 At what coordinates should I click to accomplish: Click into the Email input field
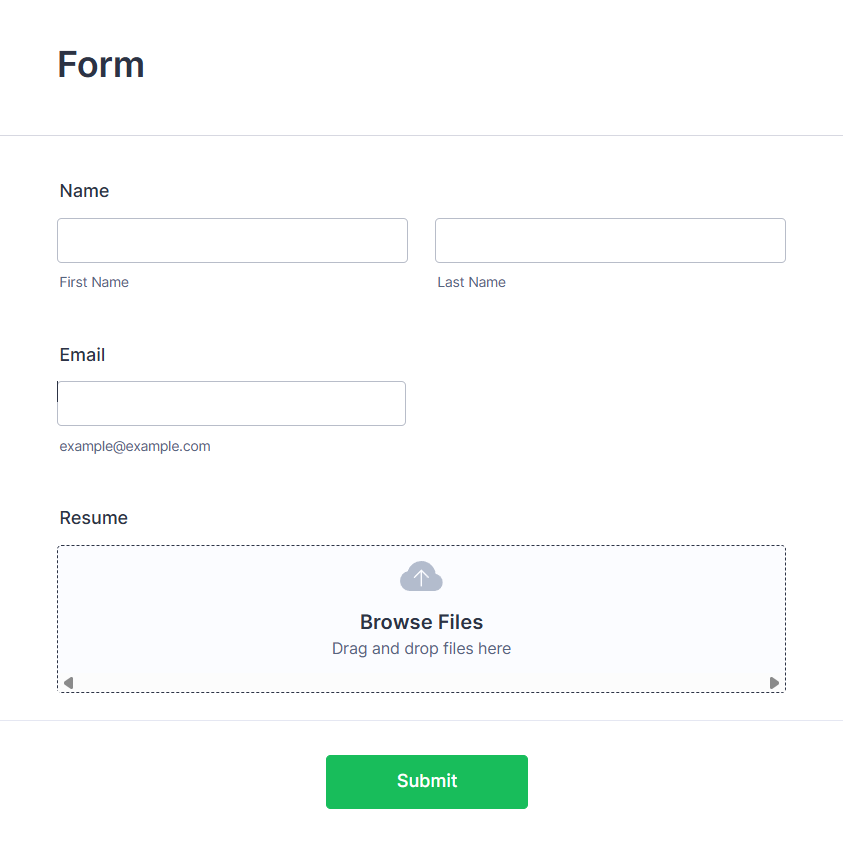[232, 404]
